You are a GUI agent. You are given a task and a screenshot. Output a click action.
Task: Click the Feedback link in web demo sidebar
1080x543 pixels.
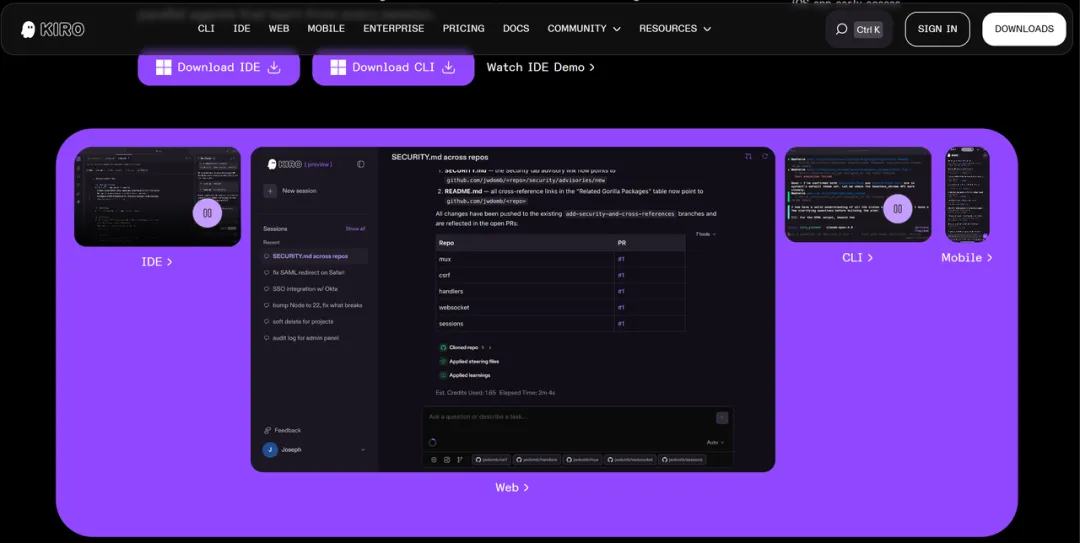(x=282, y=430)
